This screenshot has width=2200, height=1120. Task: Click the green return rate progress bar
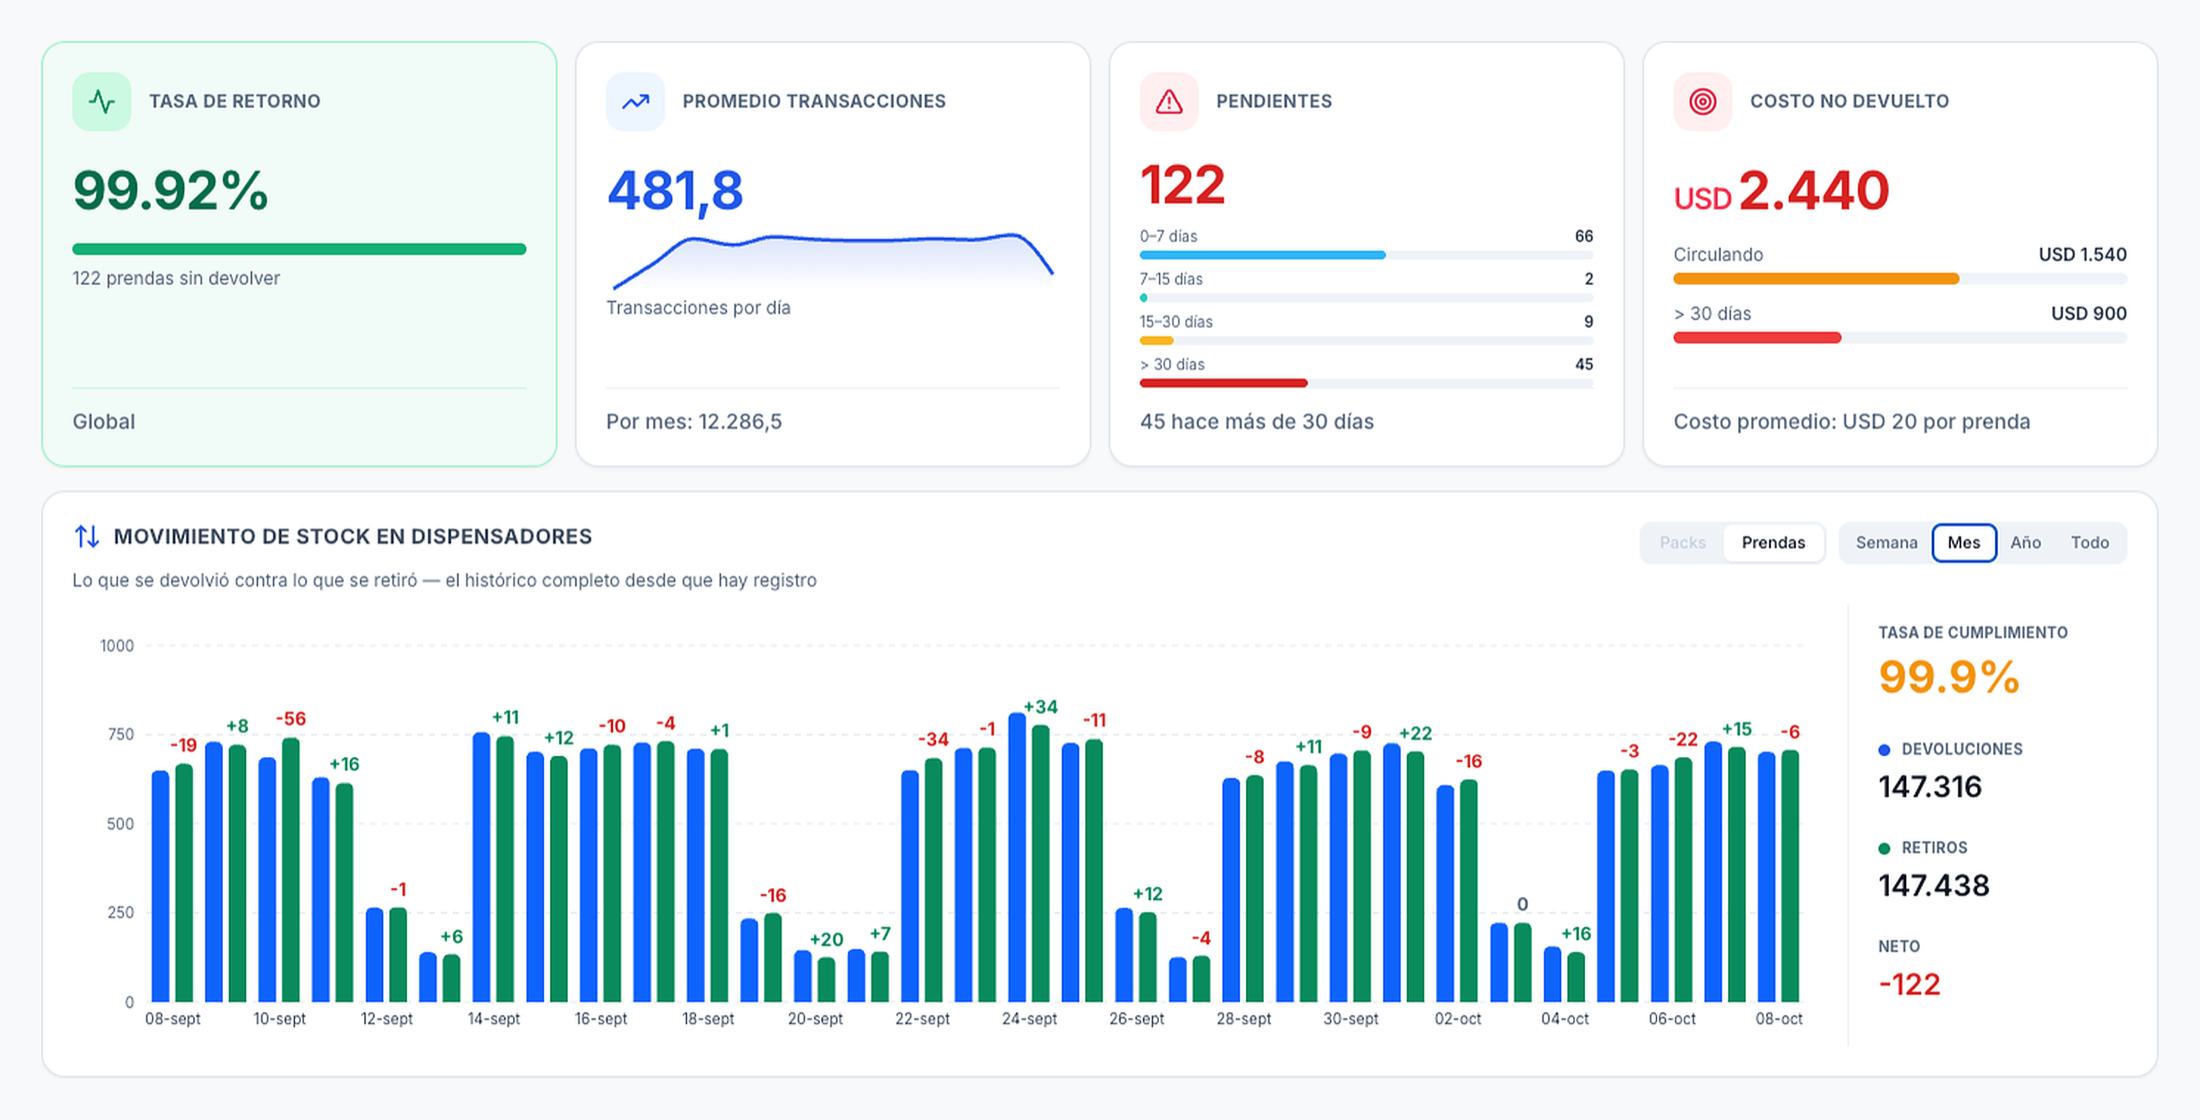point(299,249)
